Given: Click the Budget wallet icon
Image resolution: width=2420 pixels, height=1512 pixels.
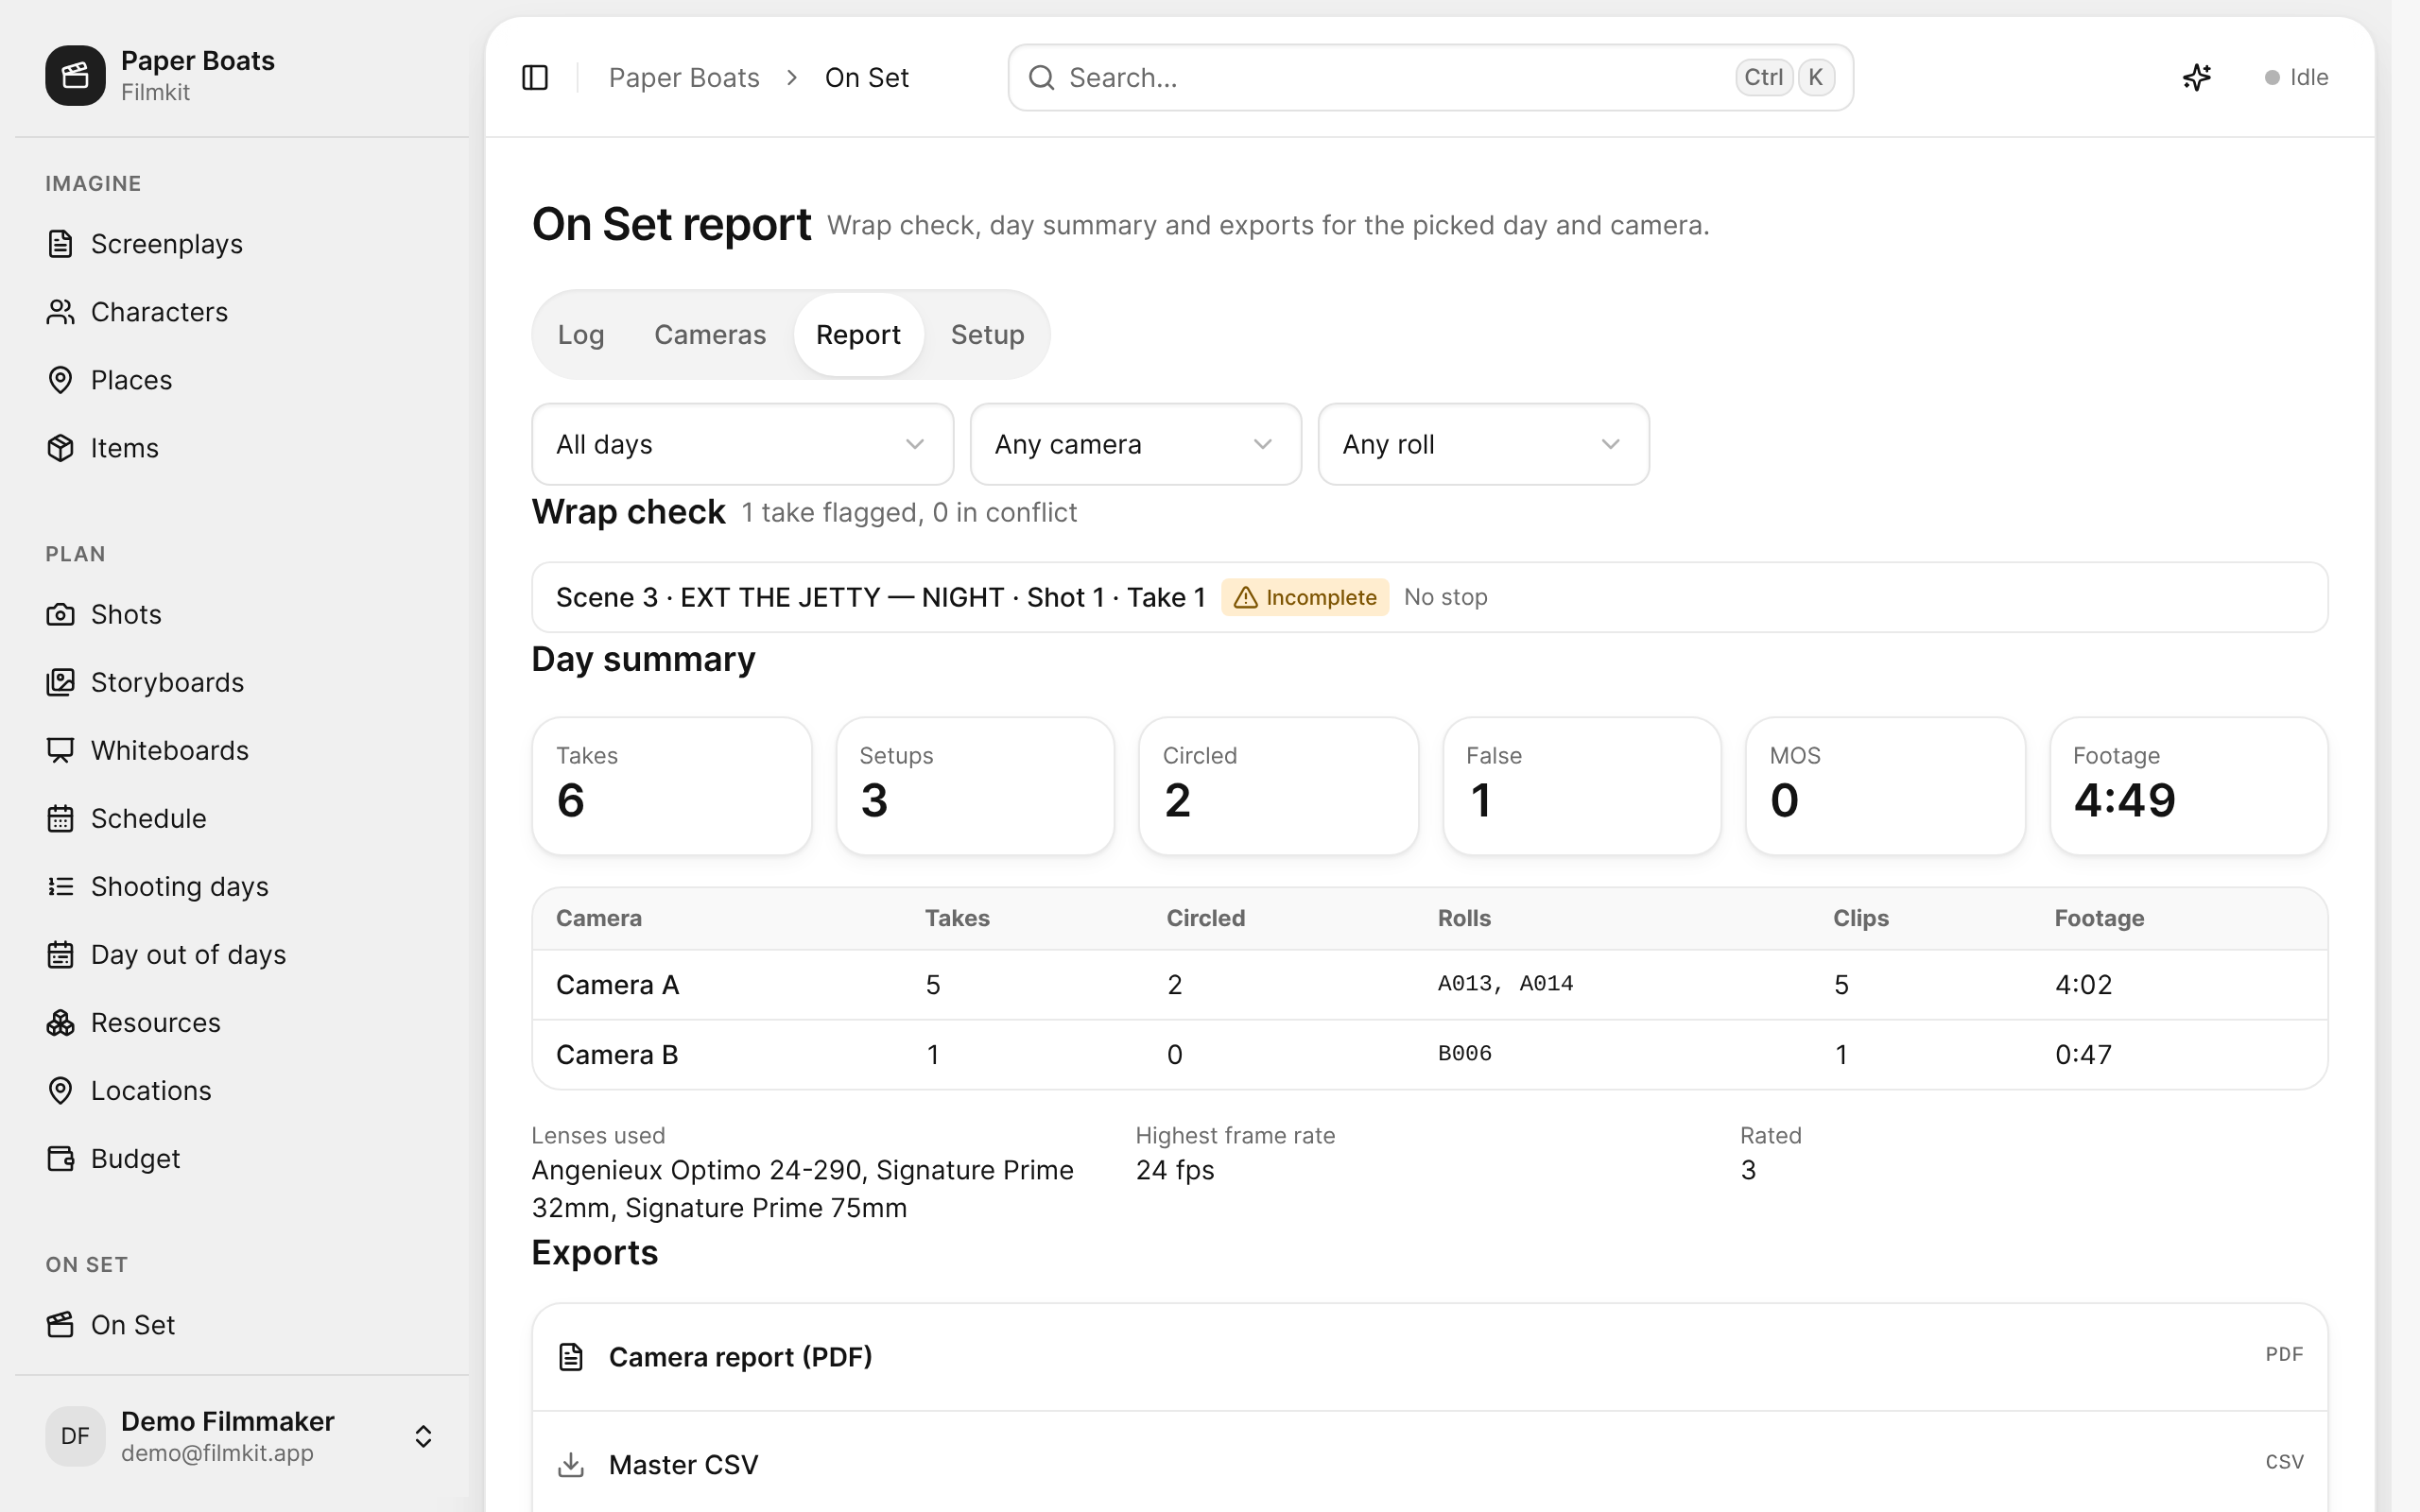Looking at the screenshot, I should (60, 1158).
